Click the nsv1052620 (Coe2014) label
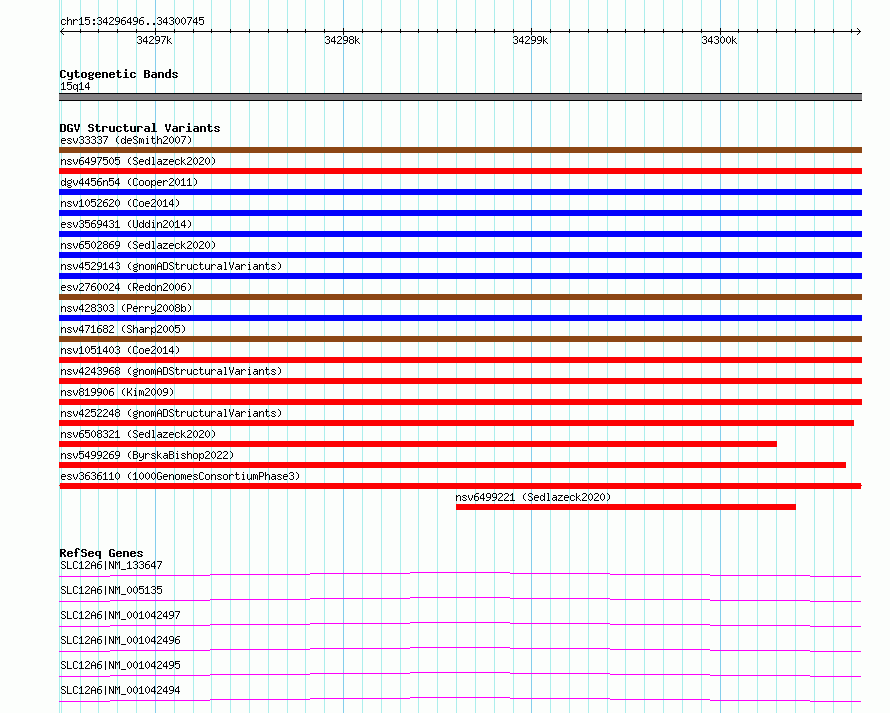 click(x=120, y=203)
